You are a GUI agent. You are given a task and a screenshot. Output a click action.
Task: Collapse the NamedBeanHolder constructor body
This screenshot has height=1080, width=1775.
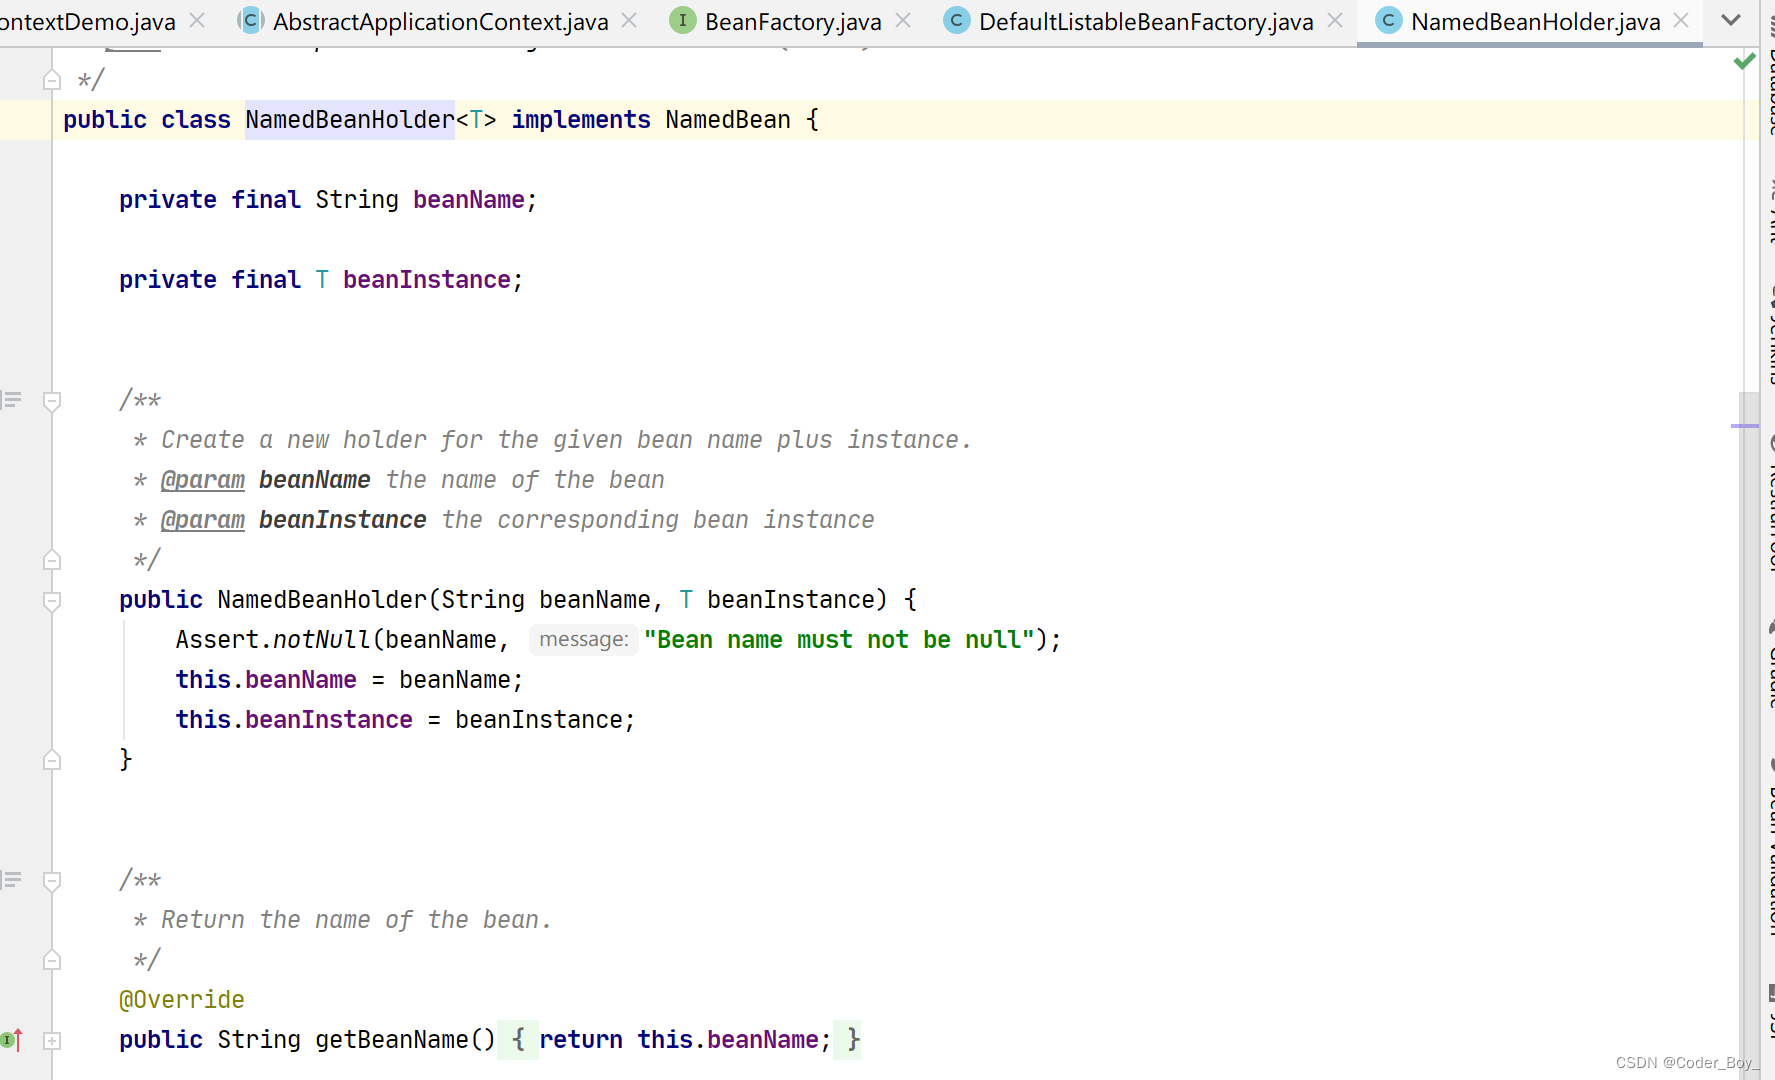click(52, 601)
